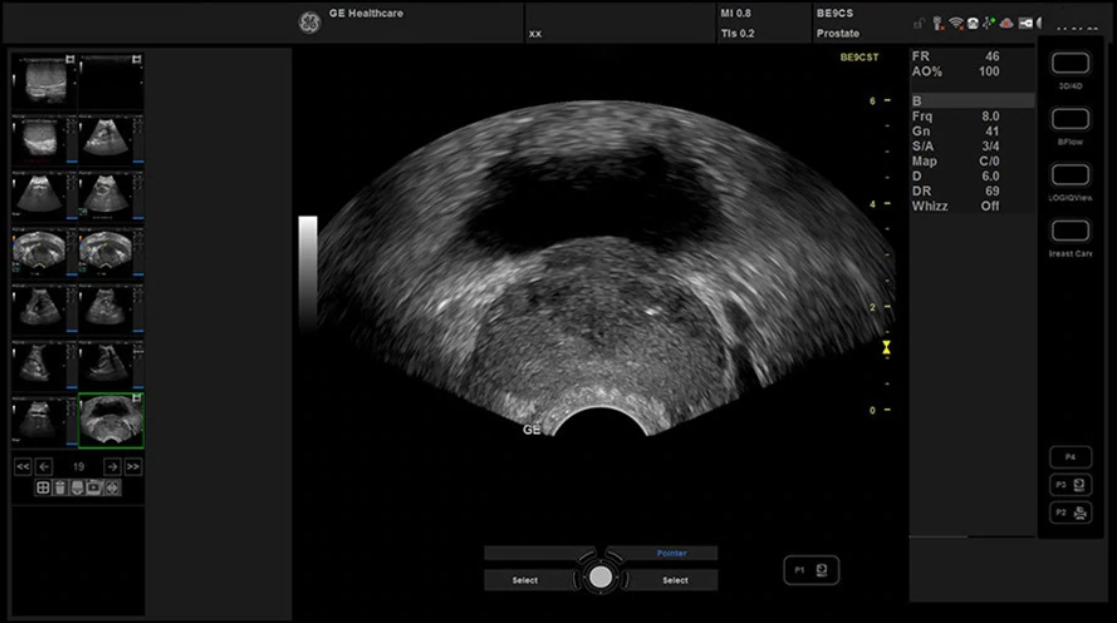Viewport: 1117px width, 623px height.
Task: Click the grid layout icon below clipboard
Action: (43, 488)
